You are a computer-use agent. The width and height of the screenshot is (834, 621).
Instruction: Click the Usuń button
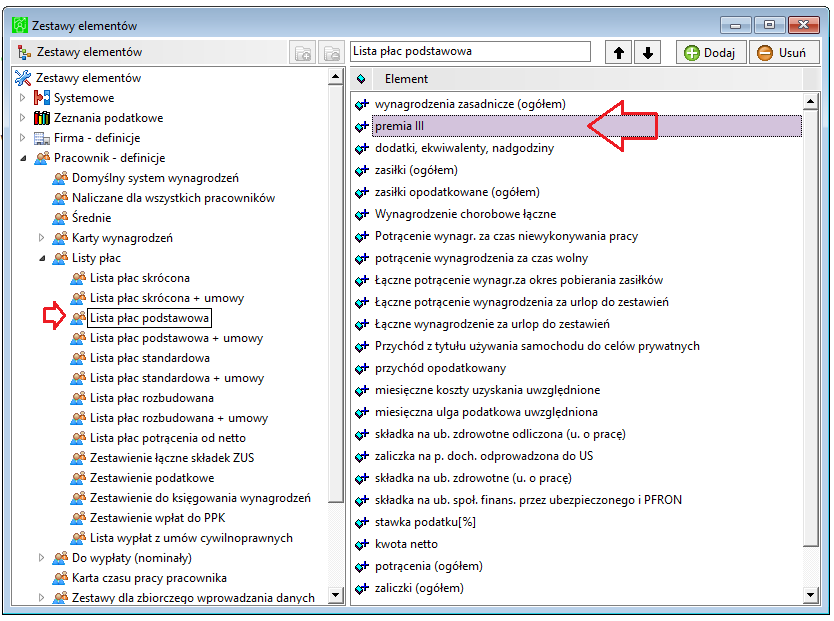click(x=783, y=53)
